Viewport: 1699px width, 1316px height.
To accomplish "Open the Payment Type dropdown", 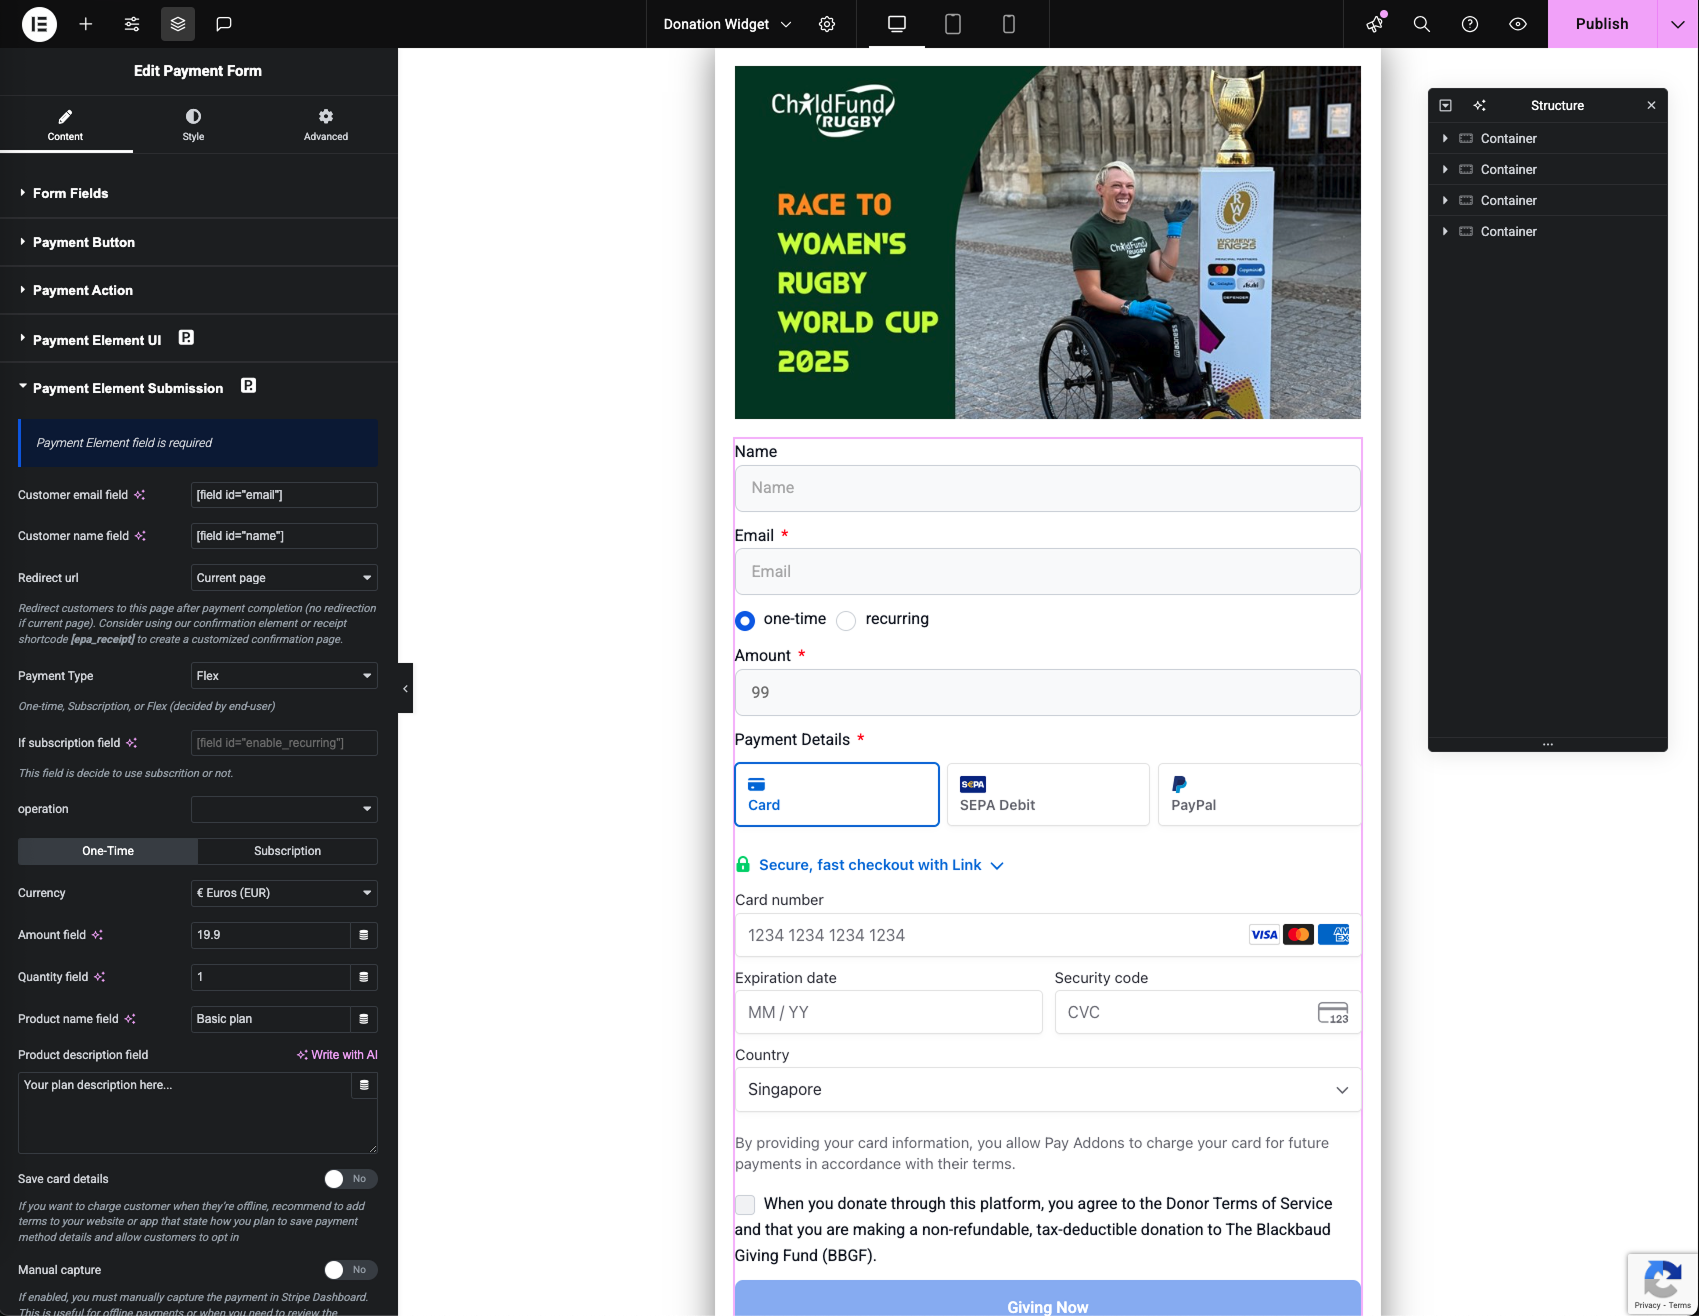I will click(x=284, y=676).
